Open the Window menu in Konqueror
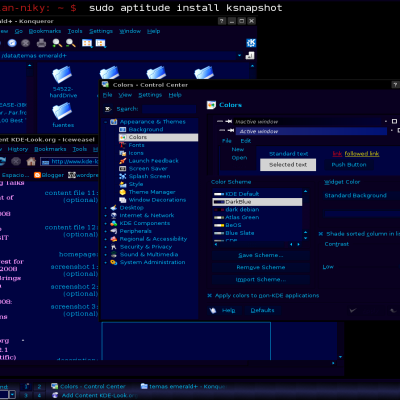The width and height of the screenshot is (400, 400). [x=130, y=31]
